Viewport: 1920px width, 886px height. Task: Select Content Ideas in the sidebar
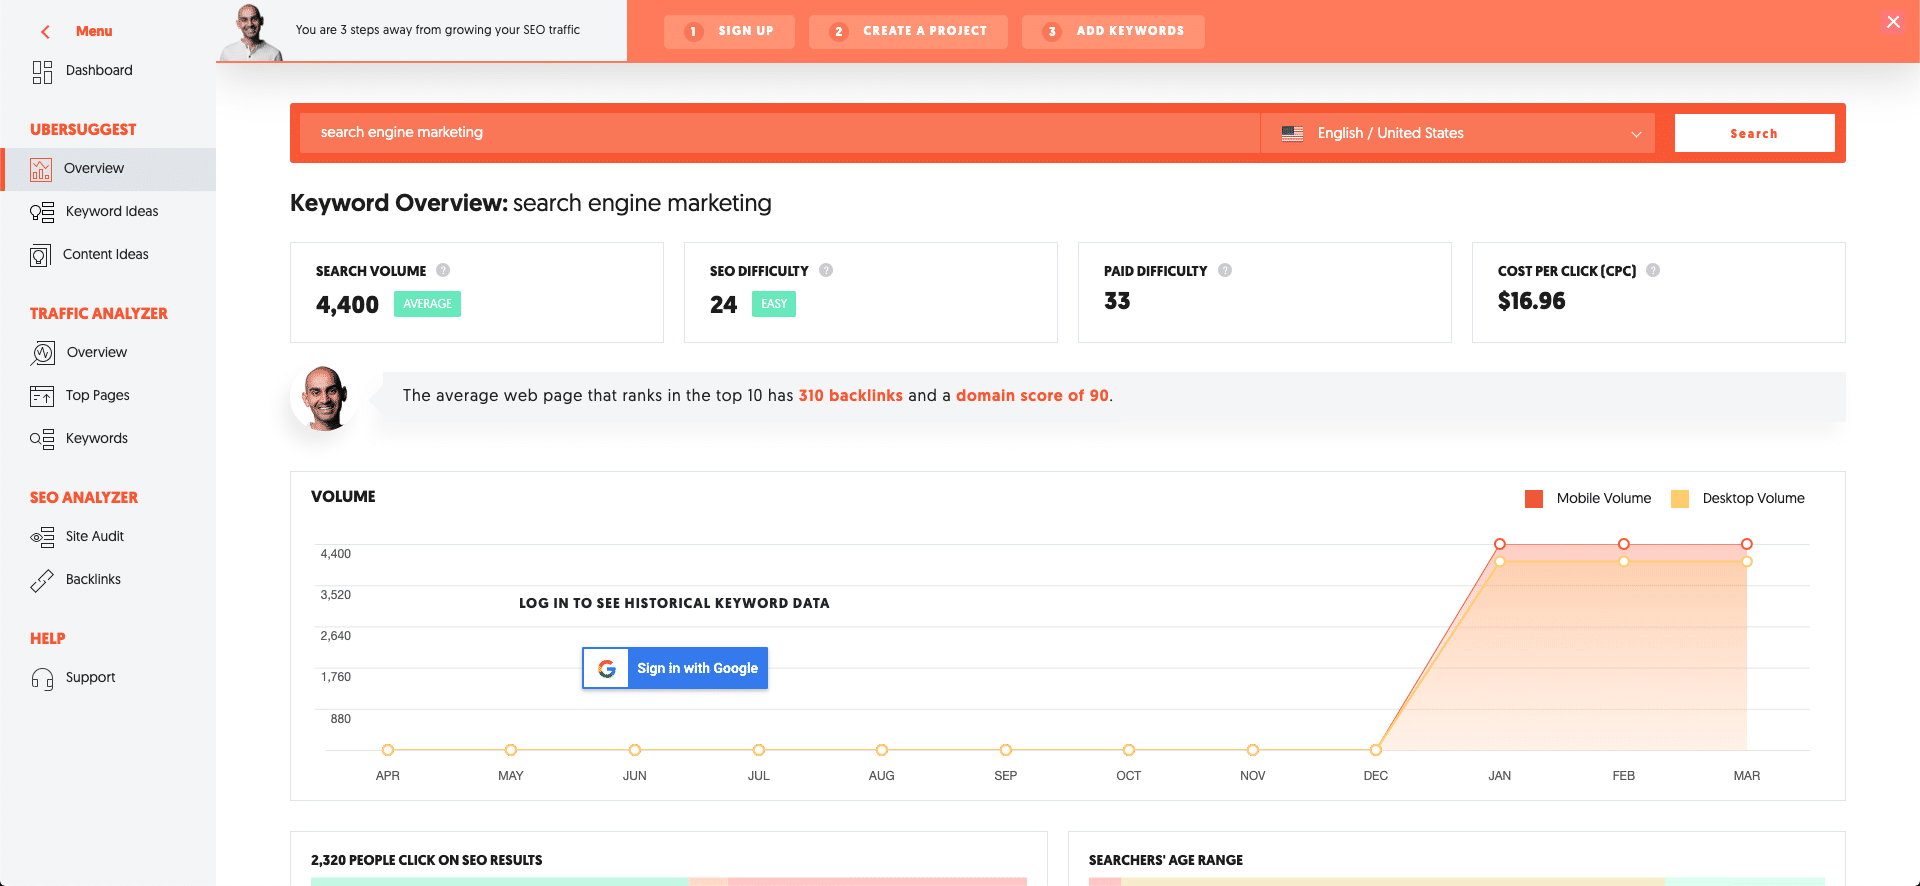tap(108, 255)
